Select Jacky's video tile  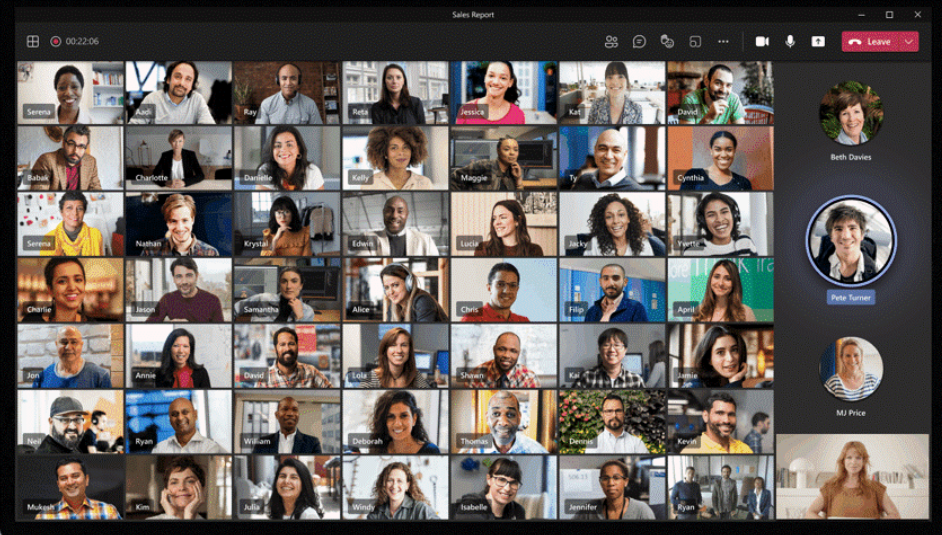point(612,225)
